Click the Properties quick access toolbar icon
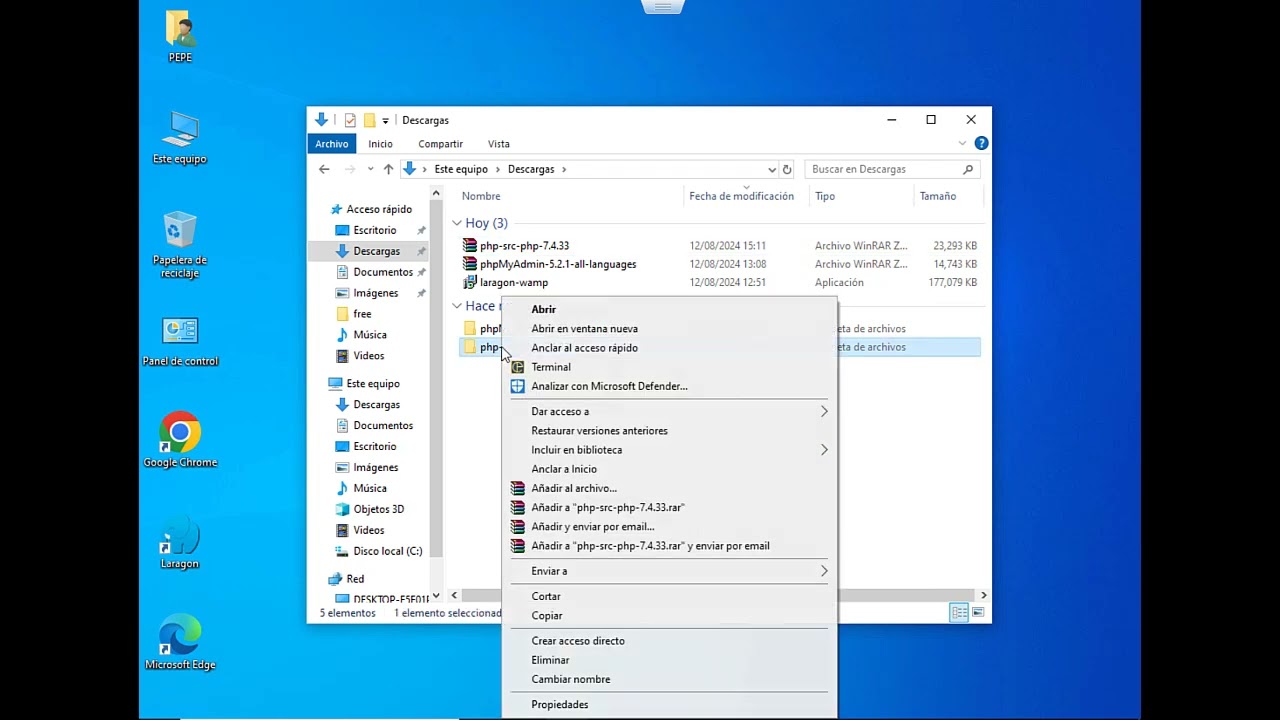 [350, 120]
